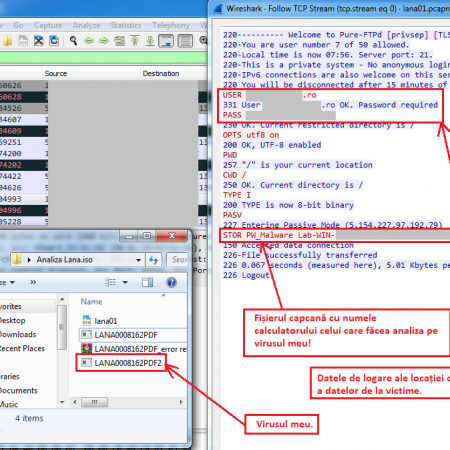Click the folder icon in Explorer address bar
This screenshot has width=450, height=450.
coord(17,259)
